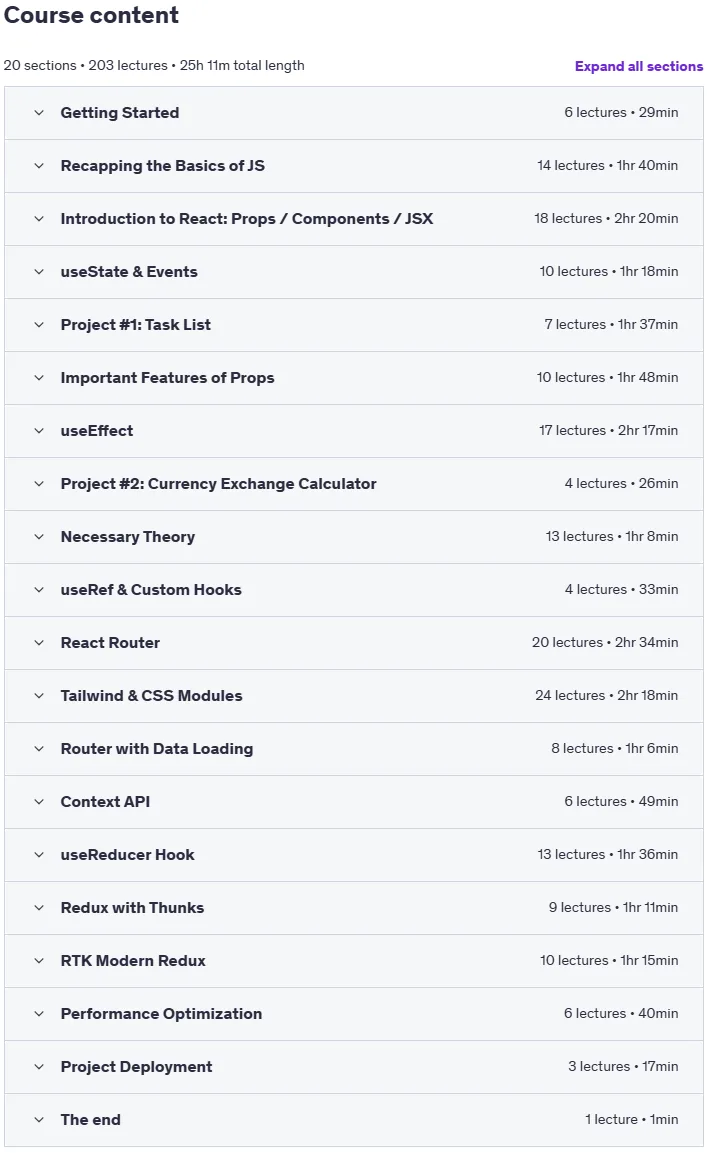
Task: Expand Router with Data Loading section
Action: click(354, 749)
